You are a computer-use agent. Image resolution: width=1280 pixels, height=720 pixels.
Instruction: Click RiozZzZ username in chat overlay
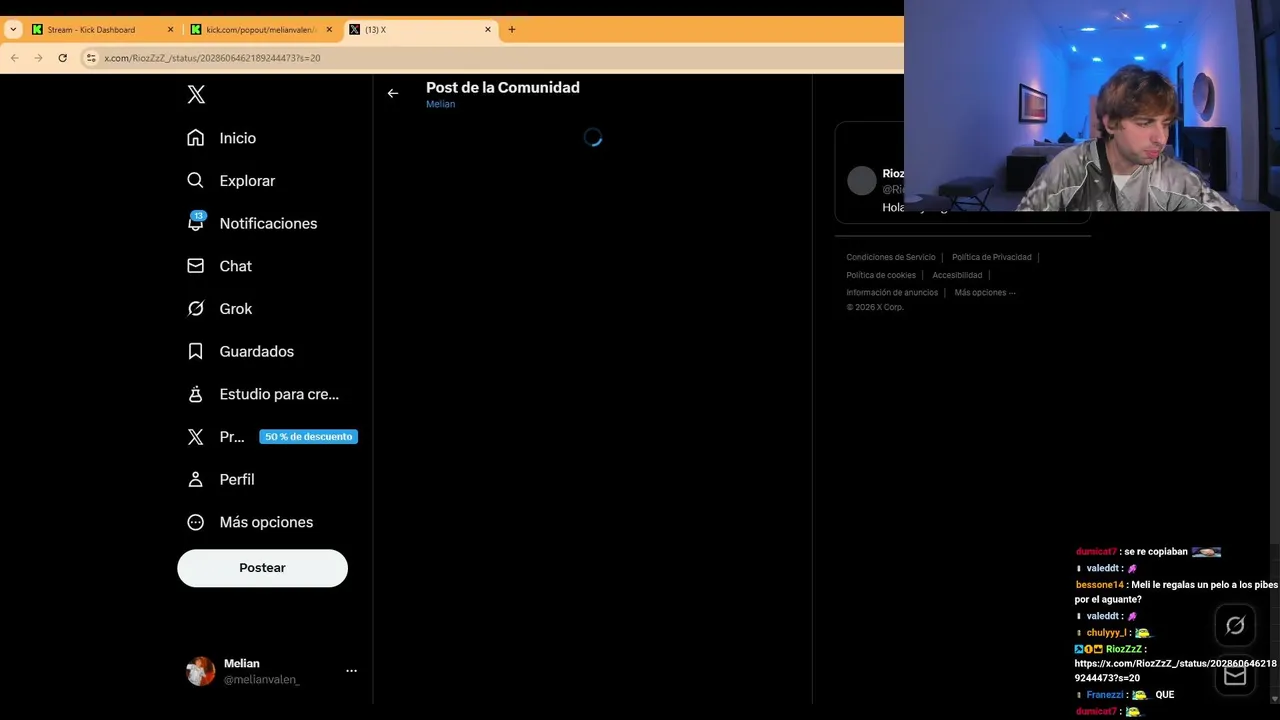click(1124, 649)
